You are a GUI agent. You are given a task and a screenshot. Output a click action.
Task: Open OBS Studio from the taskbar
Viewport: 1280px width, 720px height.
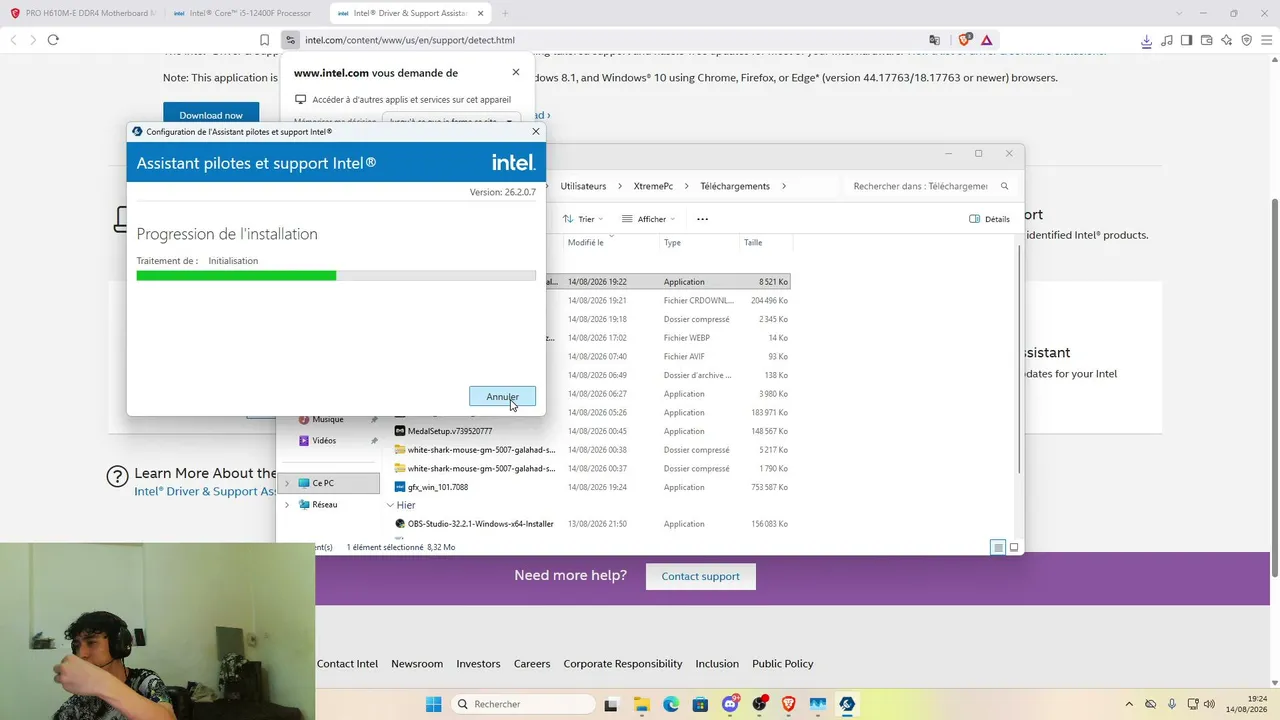tap(759, 704)
